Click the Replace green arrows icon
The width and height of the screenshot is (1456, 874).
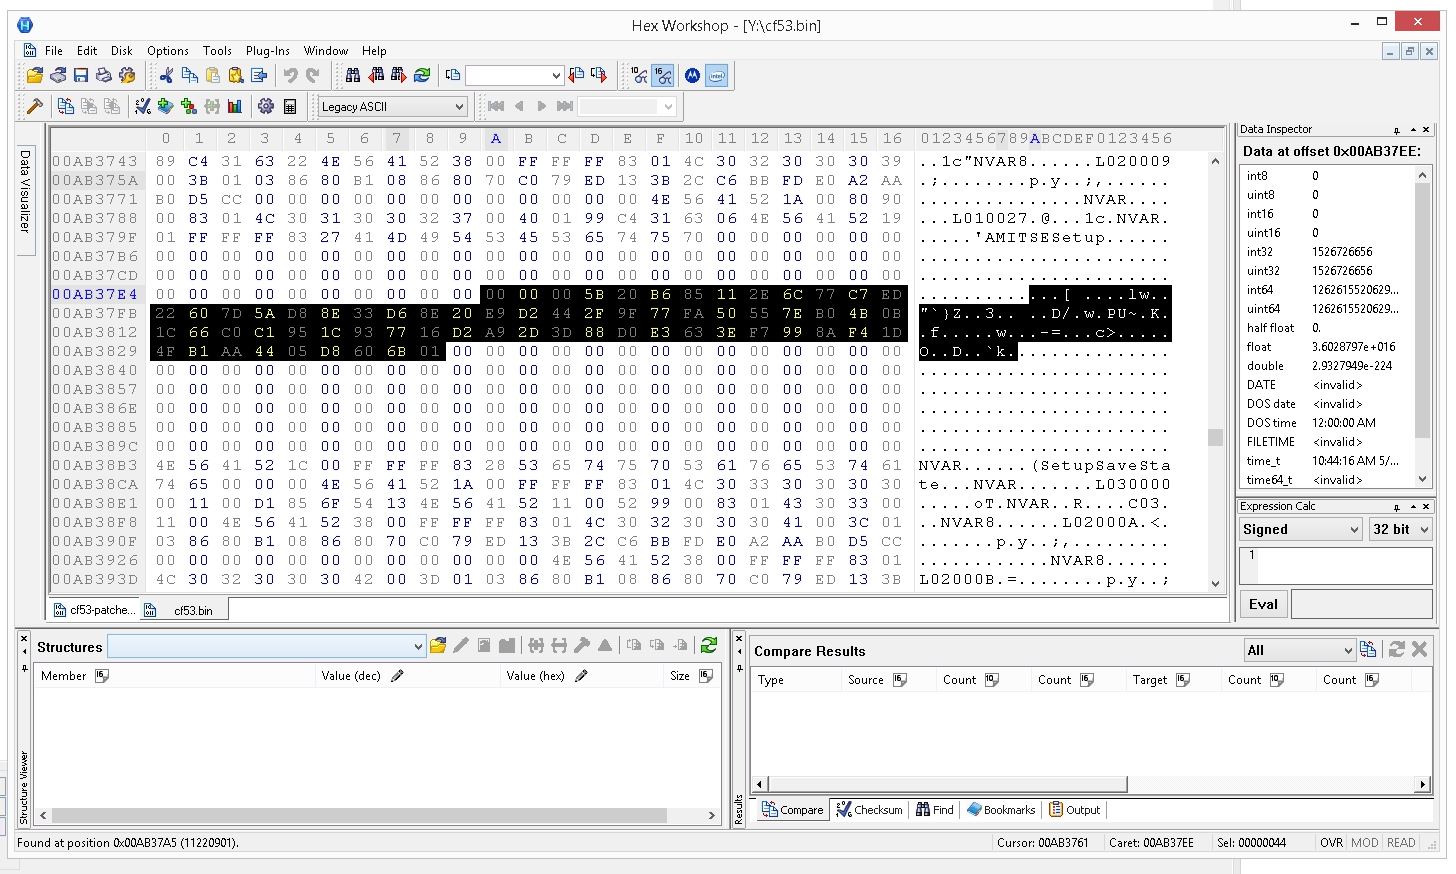coord(422,75)
